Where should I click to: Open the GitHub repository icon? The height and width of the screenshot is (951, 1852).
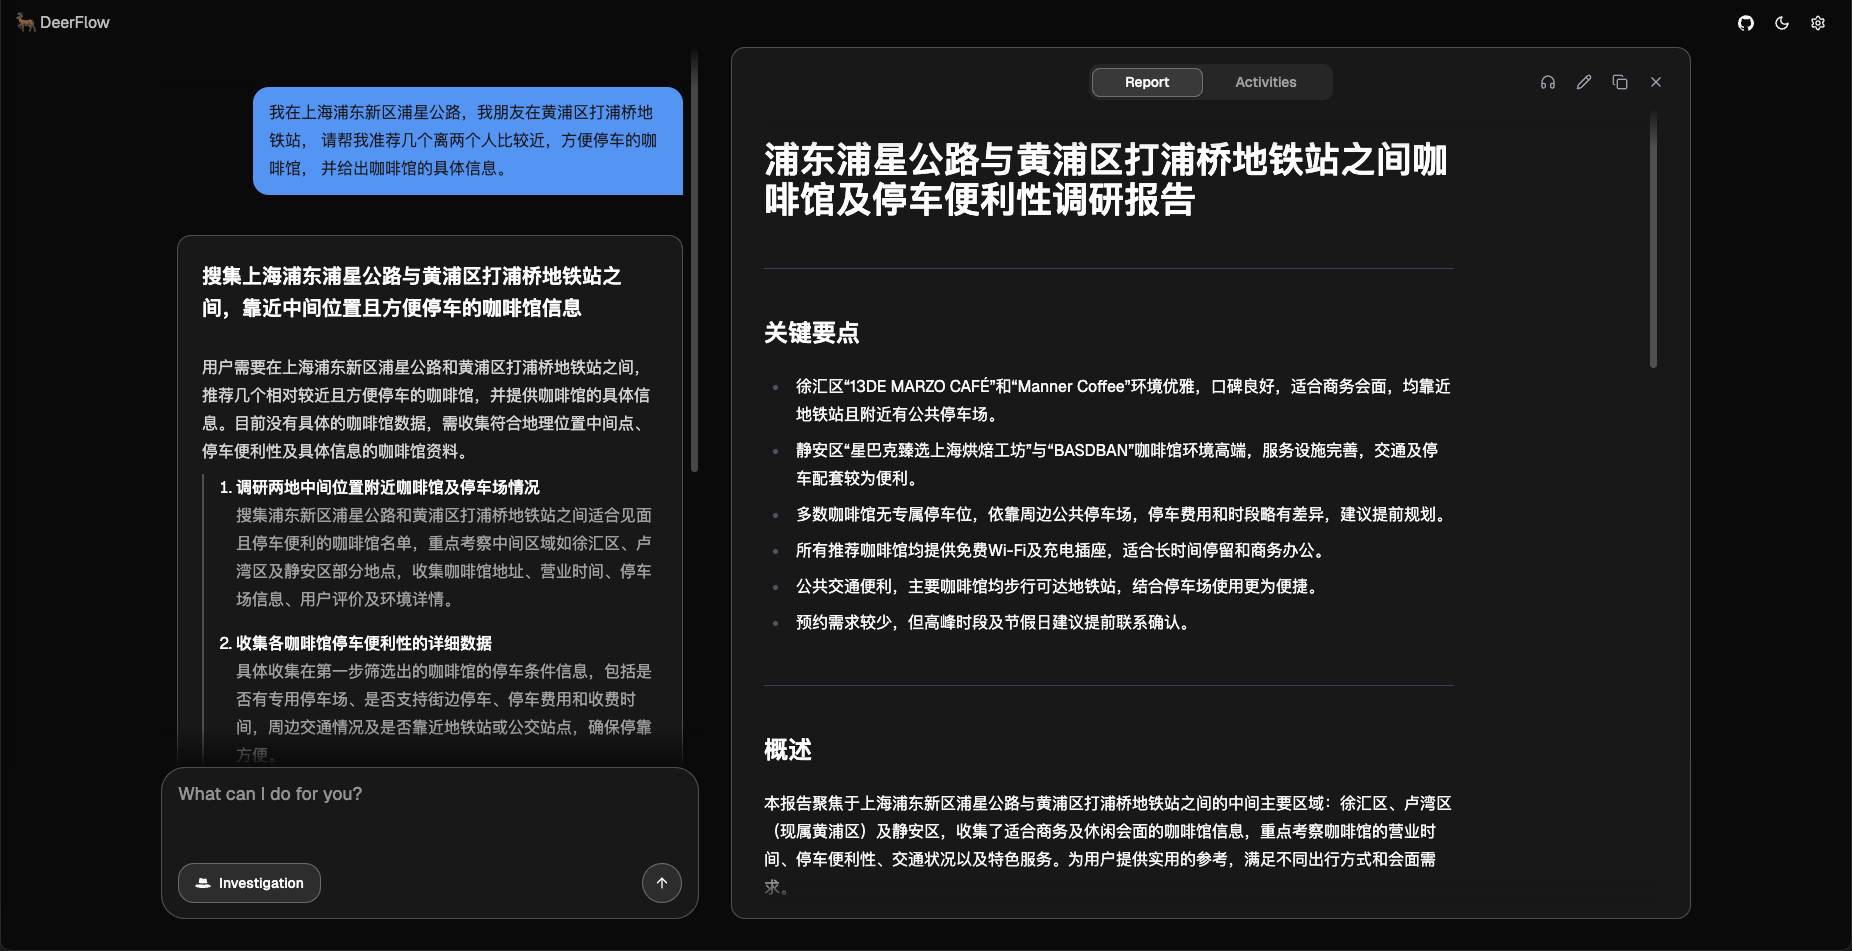click(x=1745, y=23)
